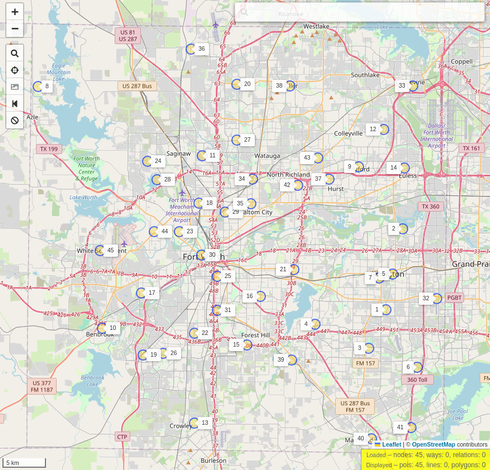Select map marker number 31
The height and width of the screenshot is (470, 490).
[217, 310]
